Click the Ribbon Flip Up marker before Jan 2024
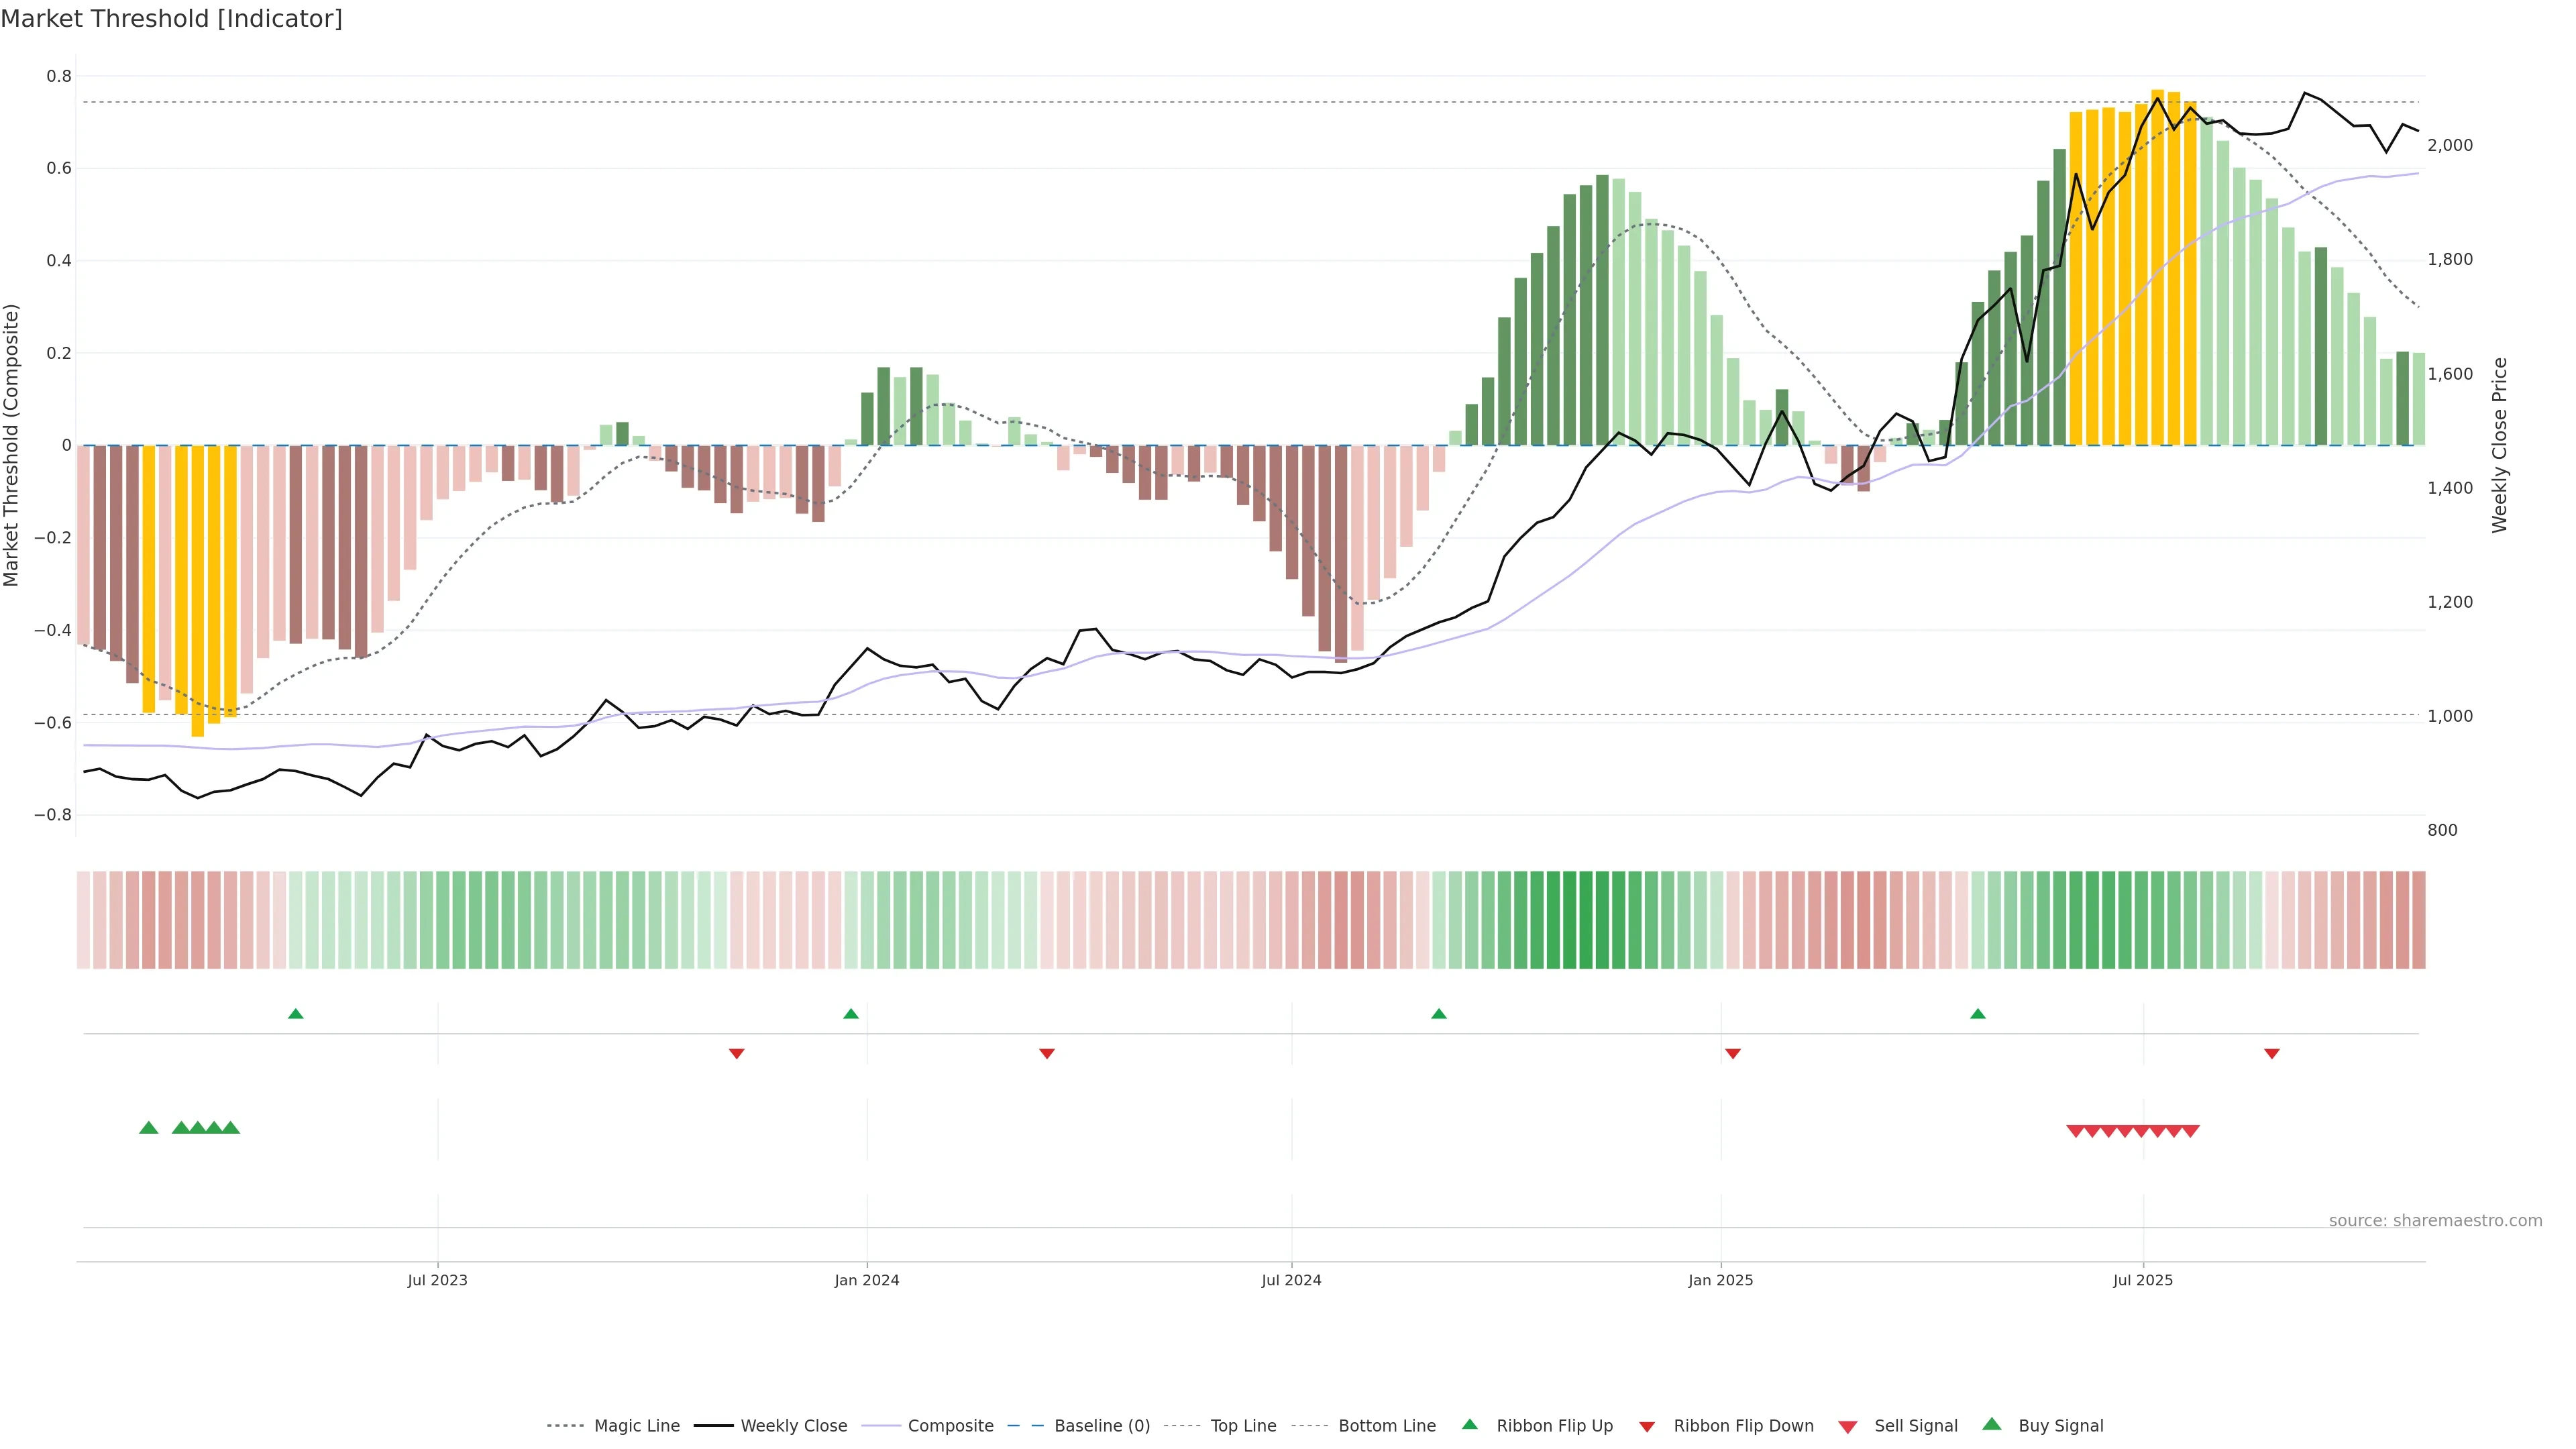The height and width of the screenshot is (1449, 2576). 851,1014
